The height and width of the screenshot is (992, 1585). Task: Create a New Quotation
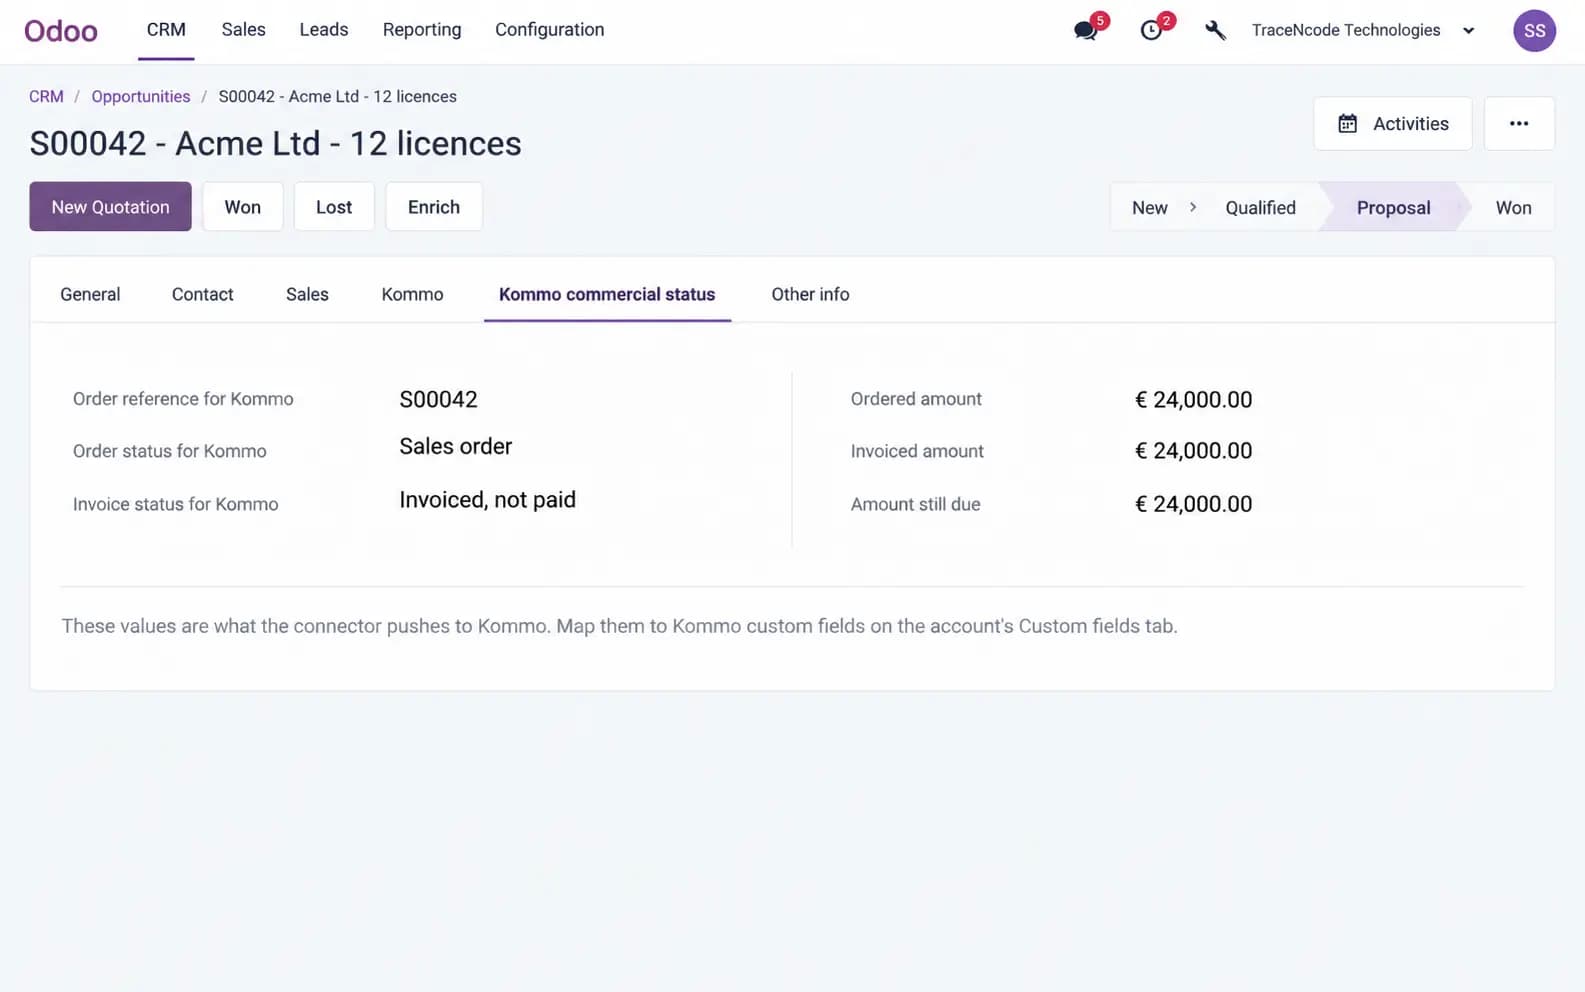click(x=110, y=207)
